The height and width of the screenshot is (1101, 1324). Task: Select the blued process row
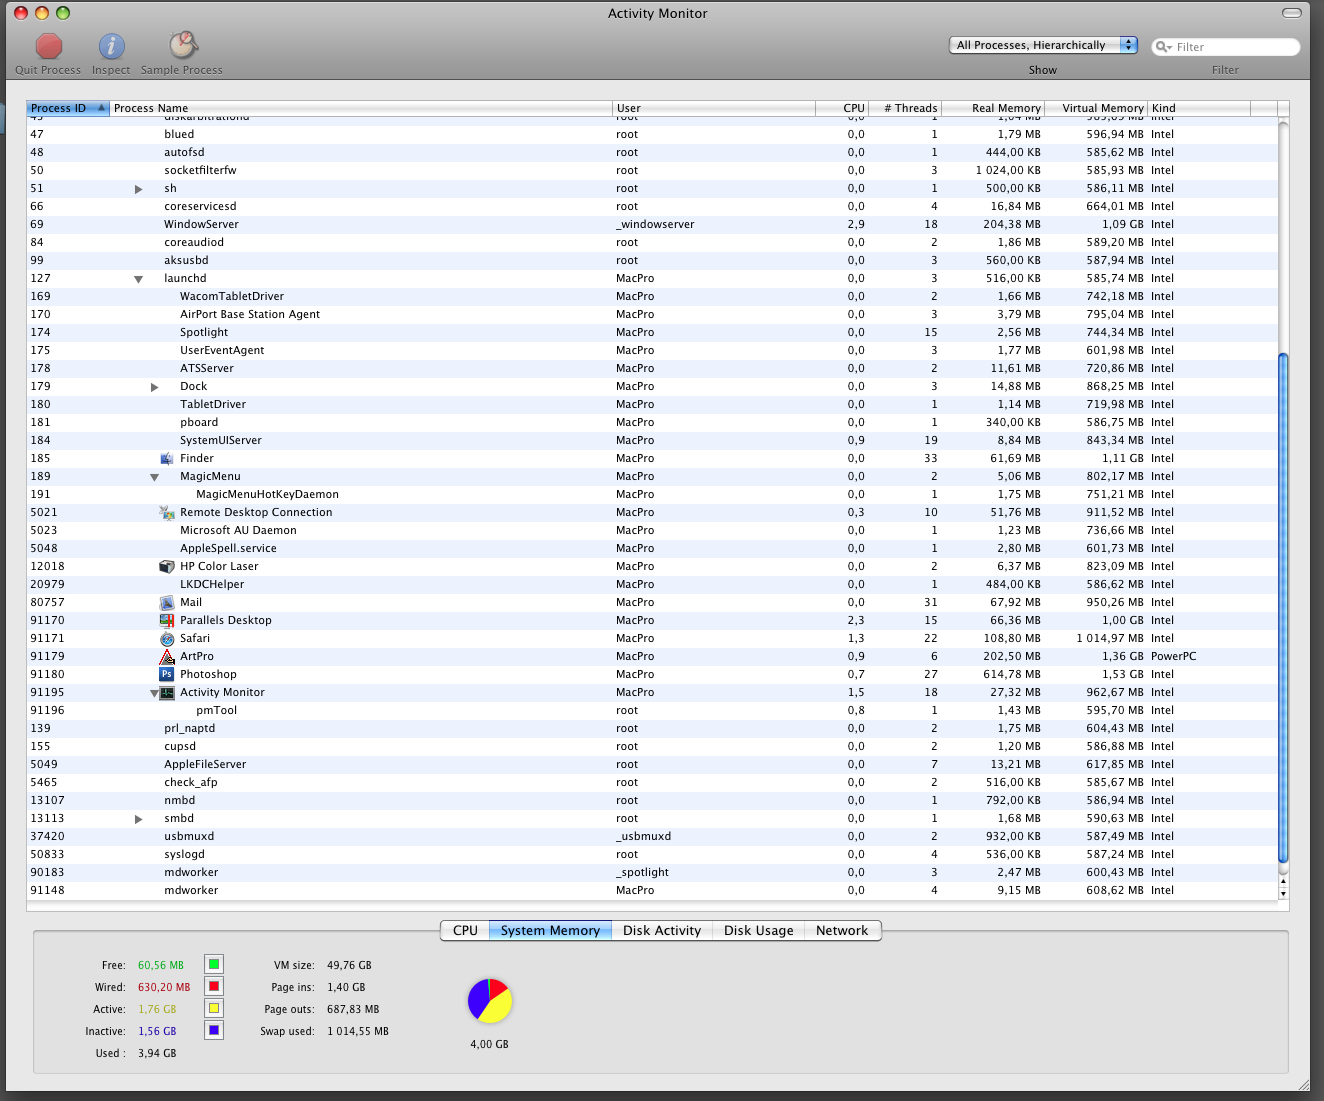(653, 134)
